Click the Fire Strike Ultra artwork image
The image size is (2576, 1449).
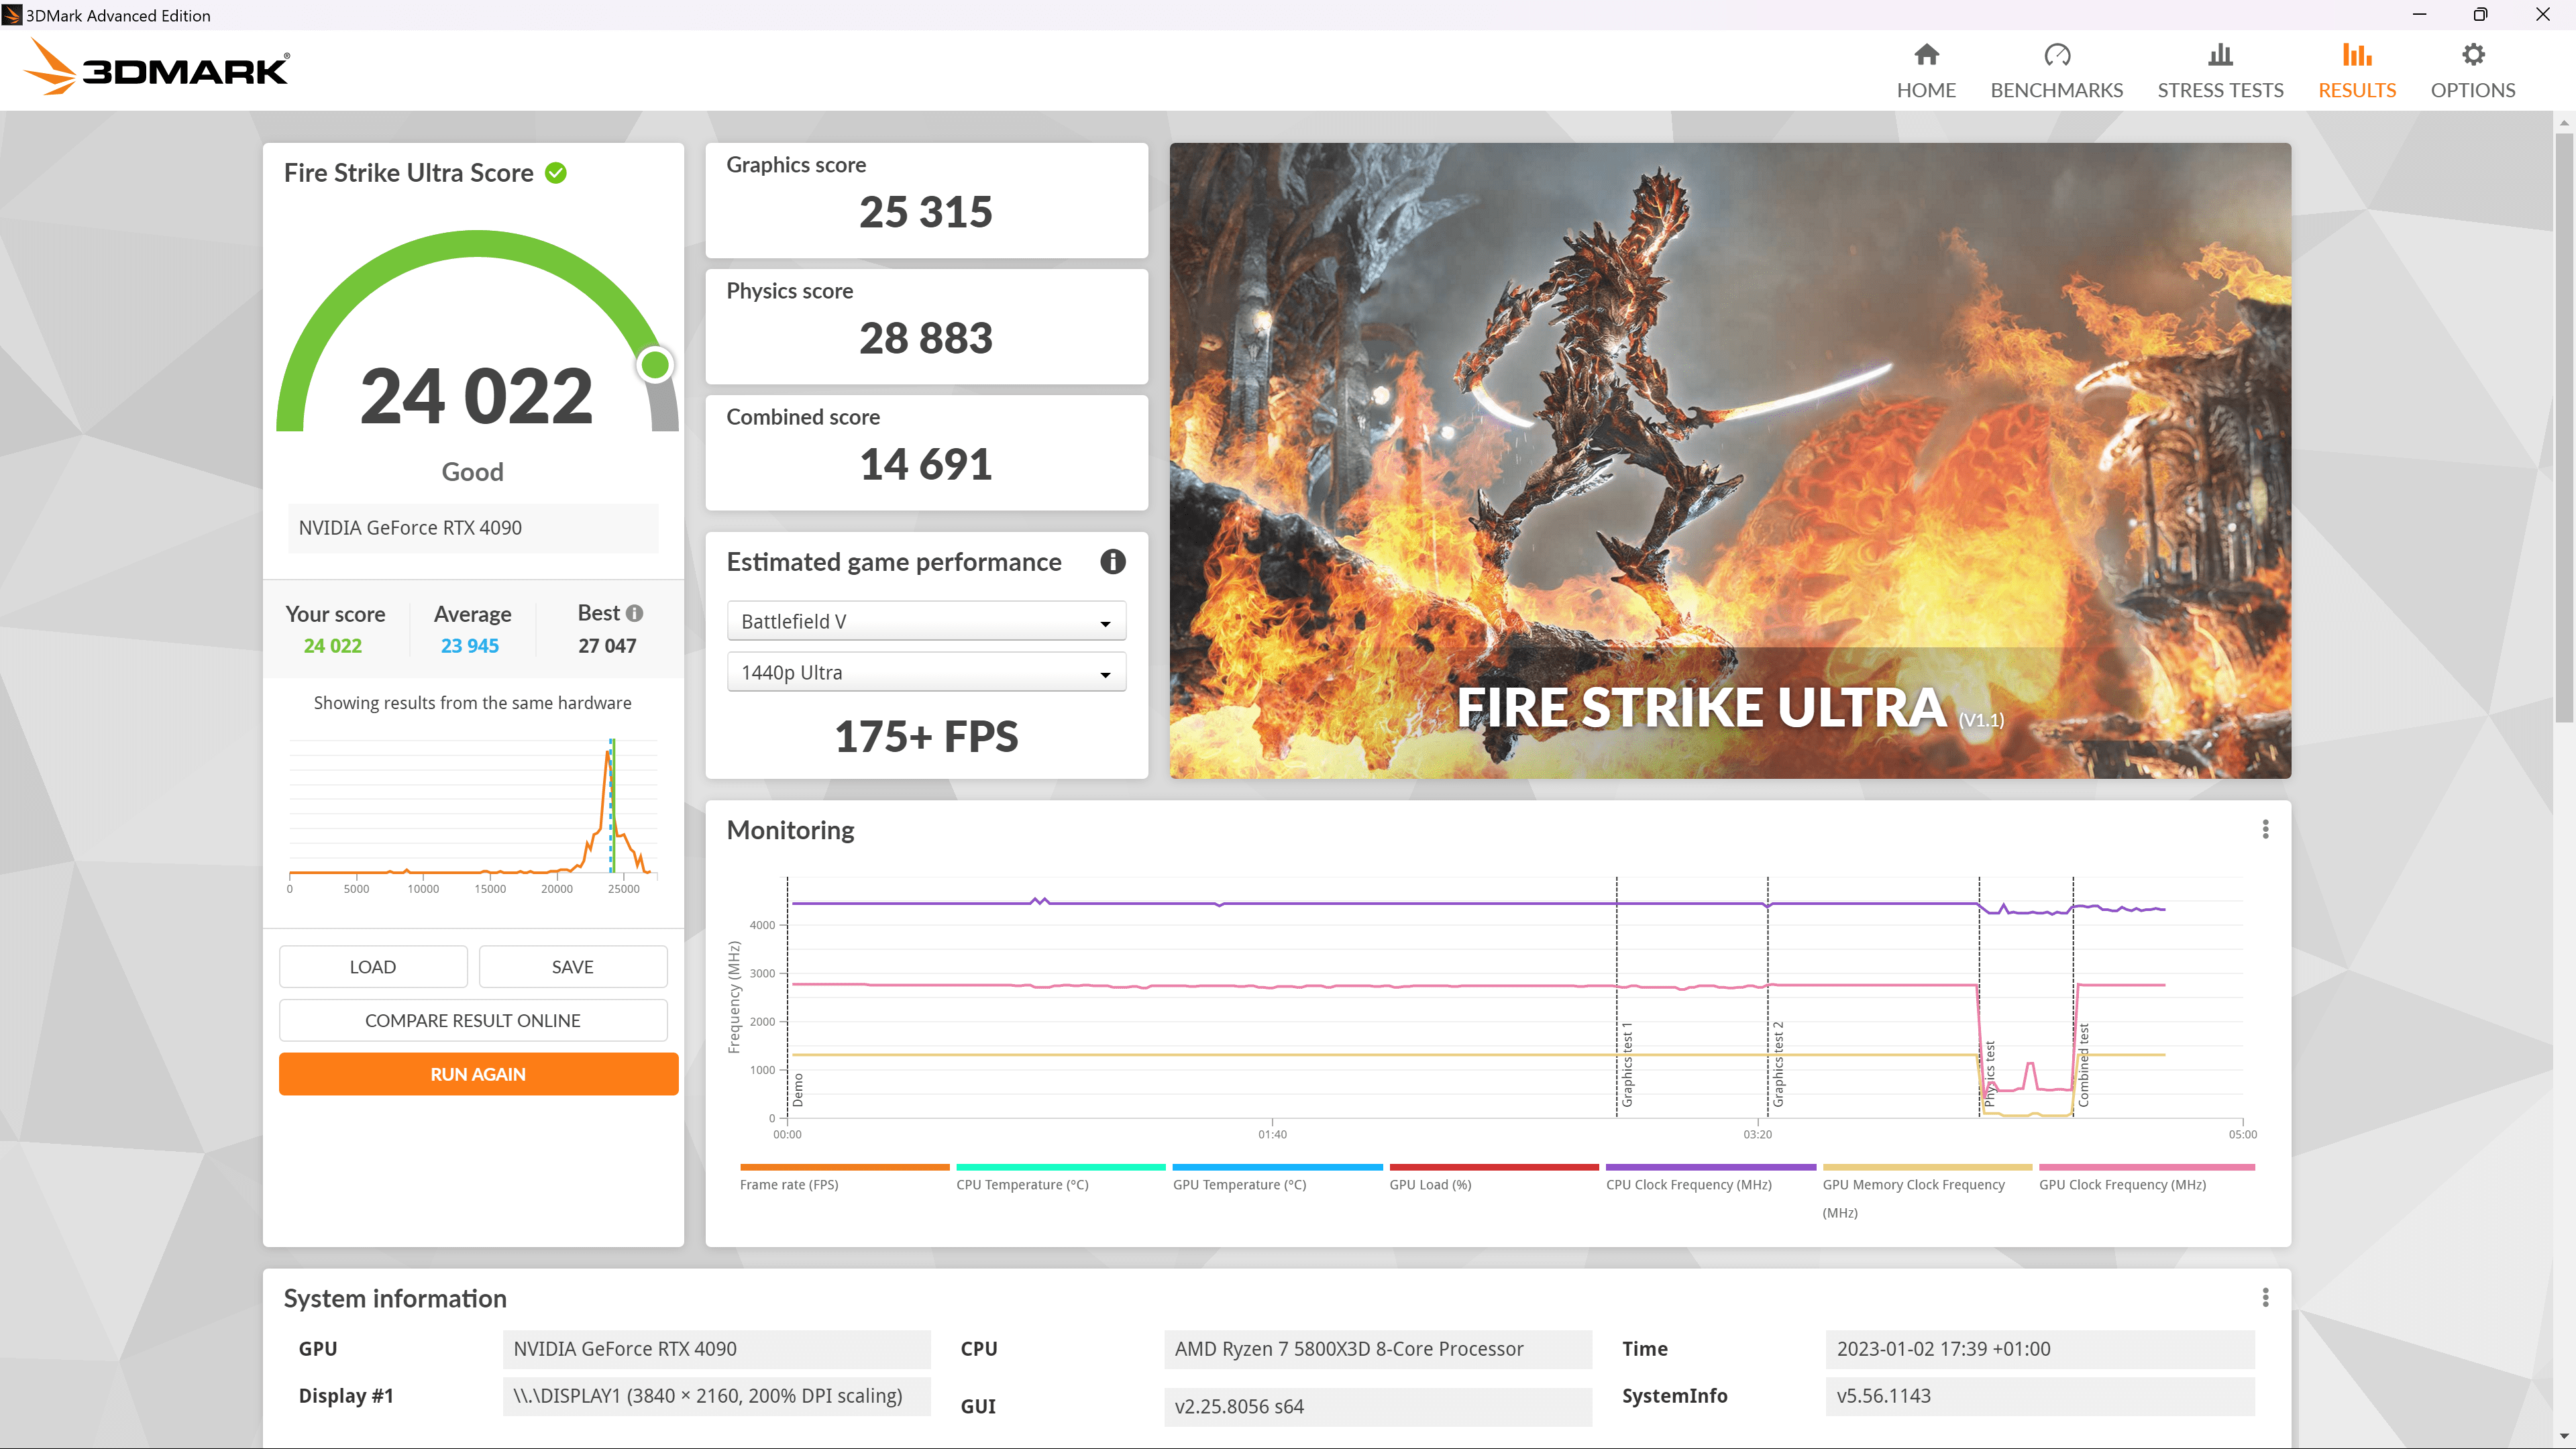1729,460
